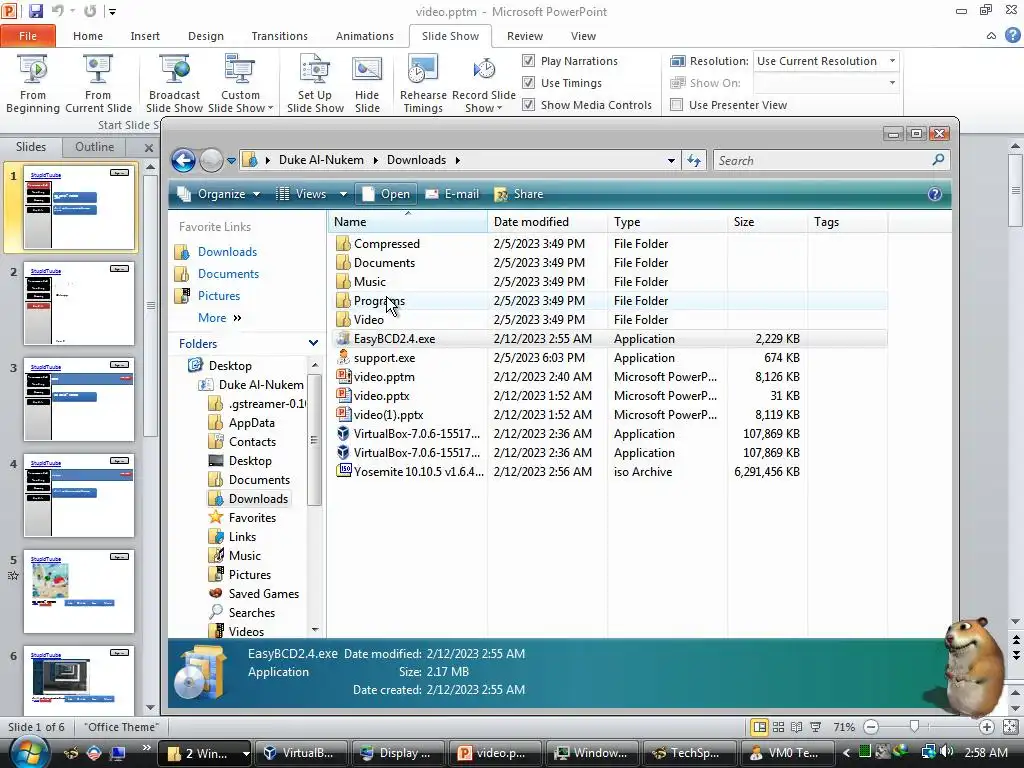The width and height of the screenshot is (1024, 768).
Task: Select the EasyBCD2.4.exe file
Action: [394, 339]
